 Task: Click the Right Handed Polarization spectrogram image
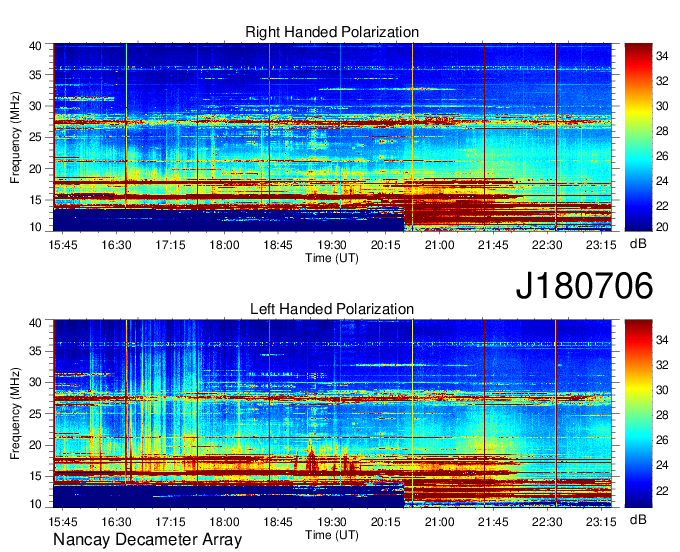332,137
